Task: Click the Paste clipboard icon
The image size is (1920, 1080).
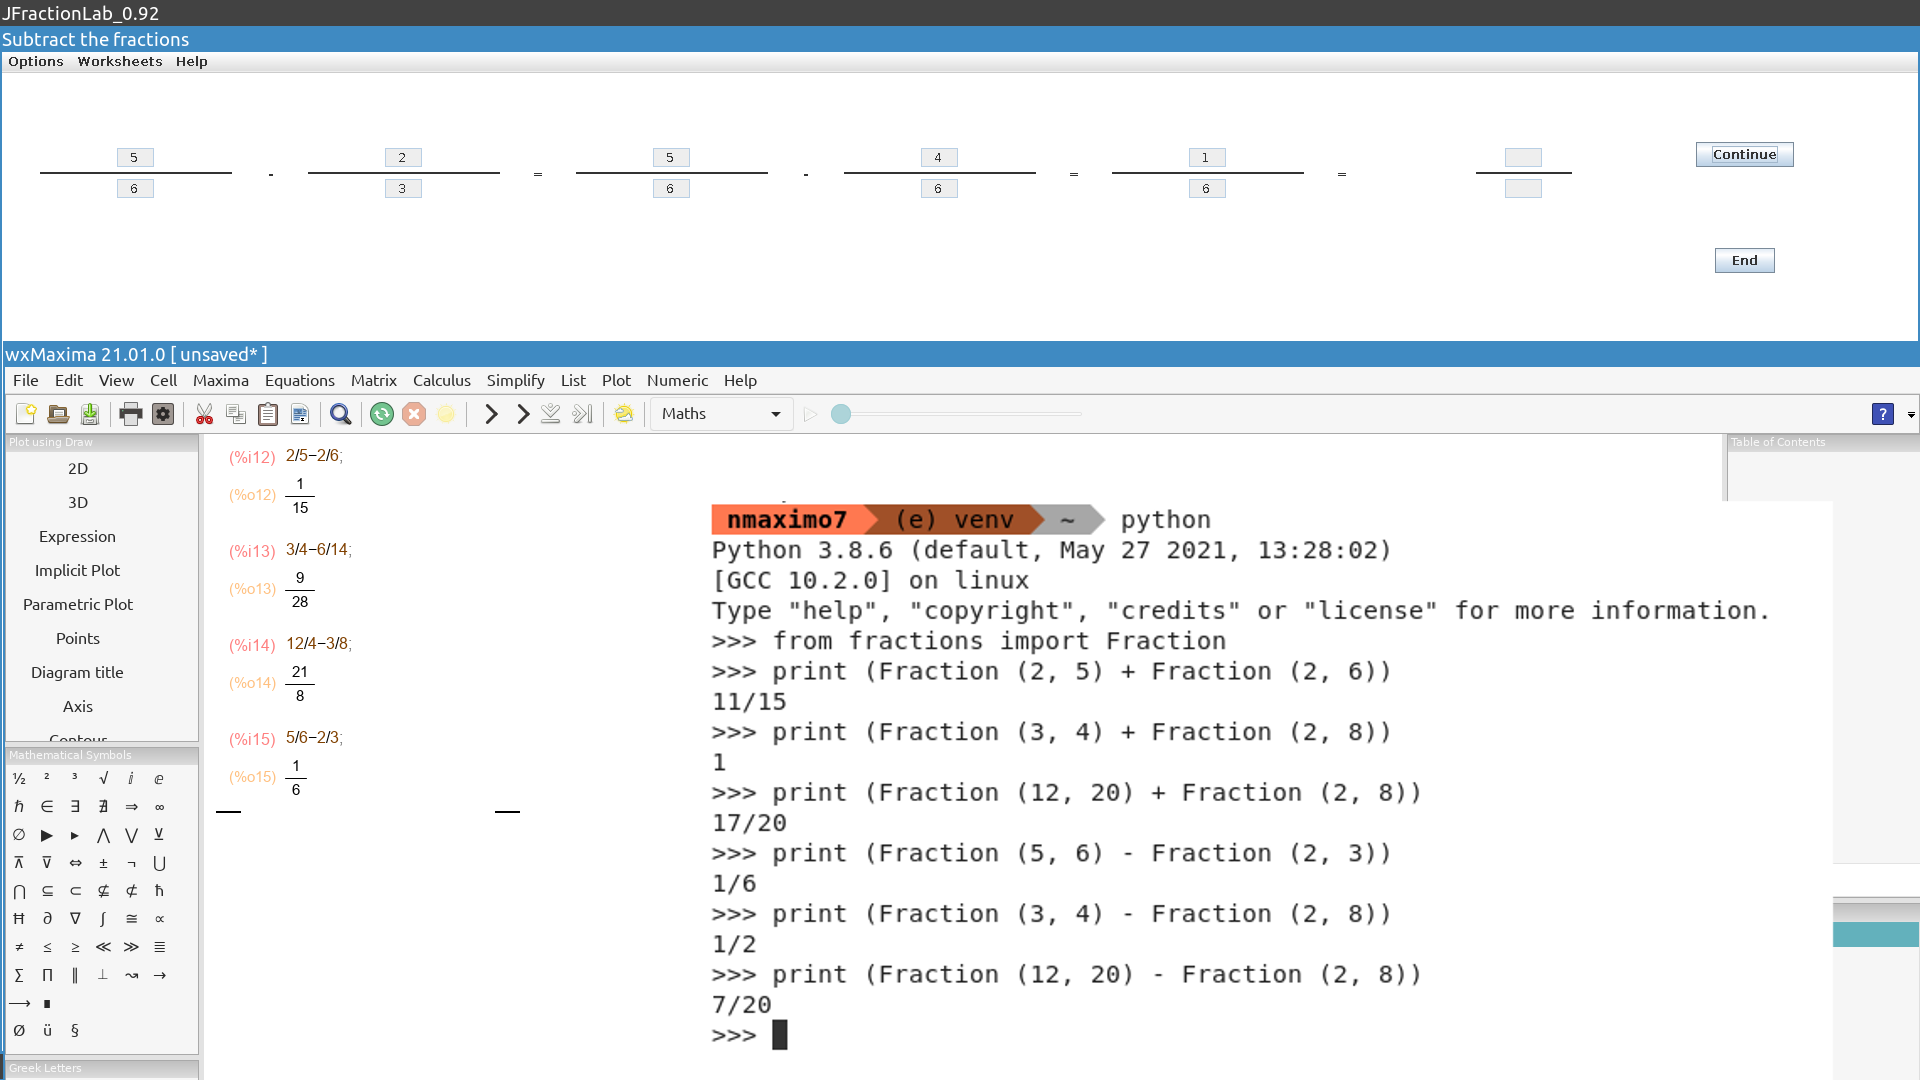Action: click(268, 414)
